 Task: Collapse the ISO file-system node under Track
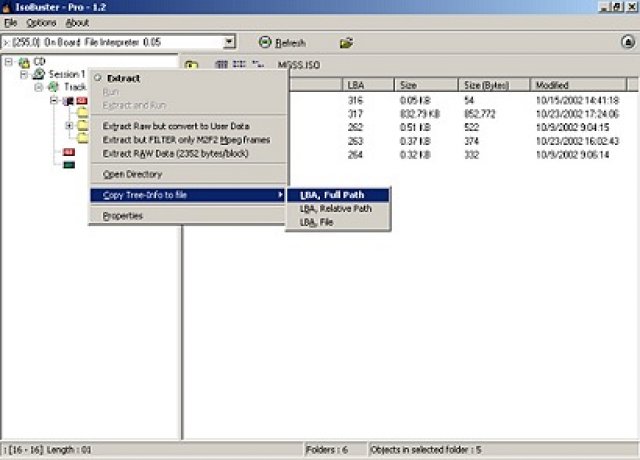[53, 100]
